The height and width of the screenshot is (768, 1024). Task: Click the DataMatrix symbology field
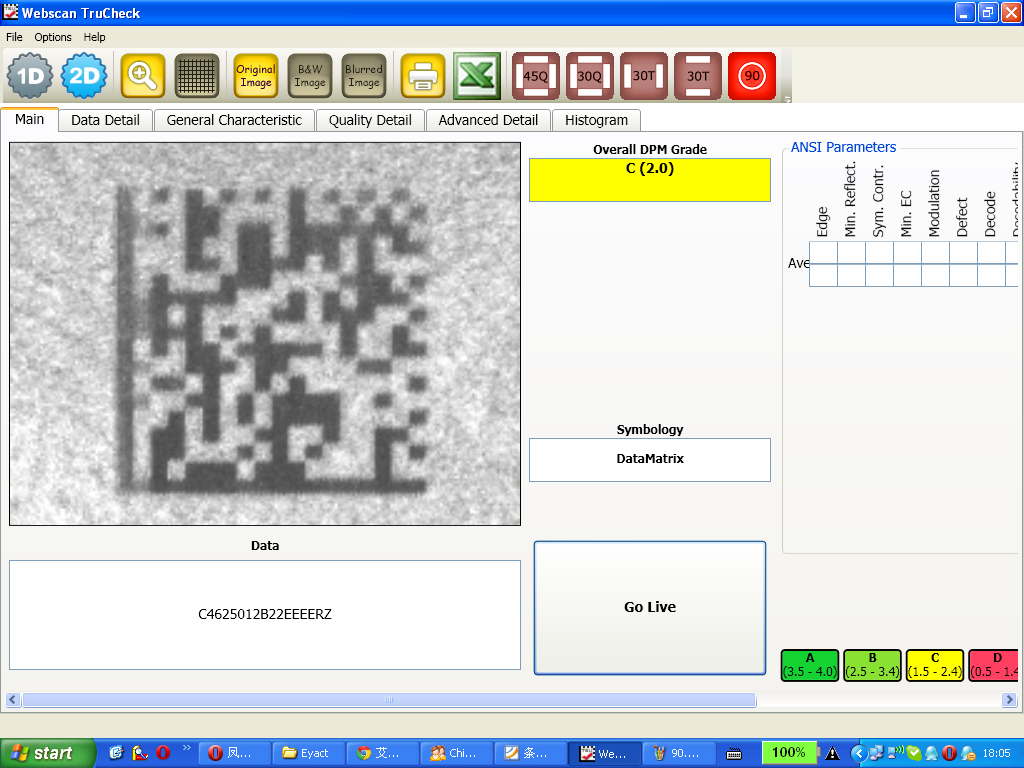tap(650, 460)
